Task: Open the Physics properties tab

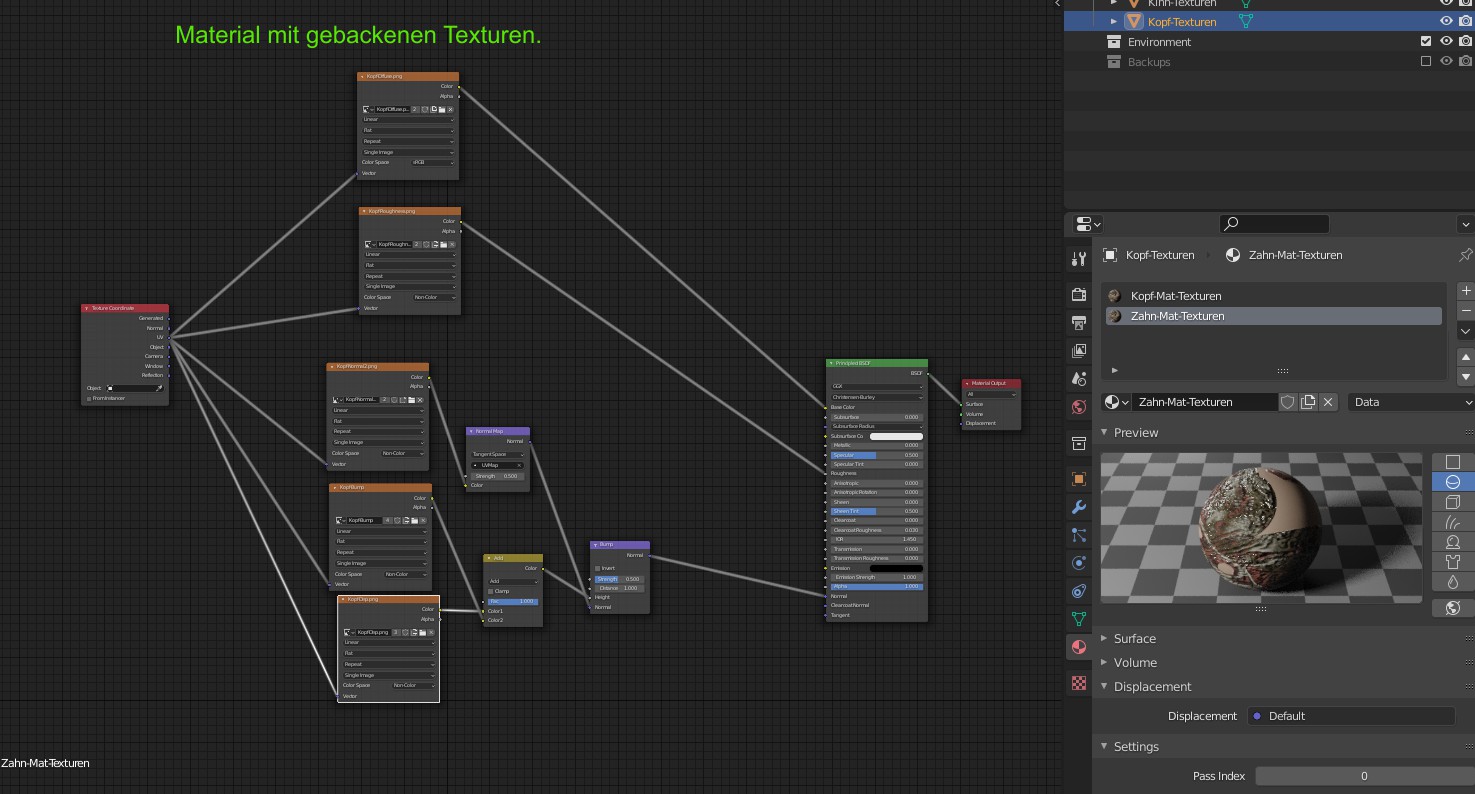Action: [x=1078, y=563]
